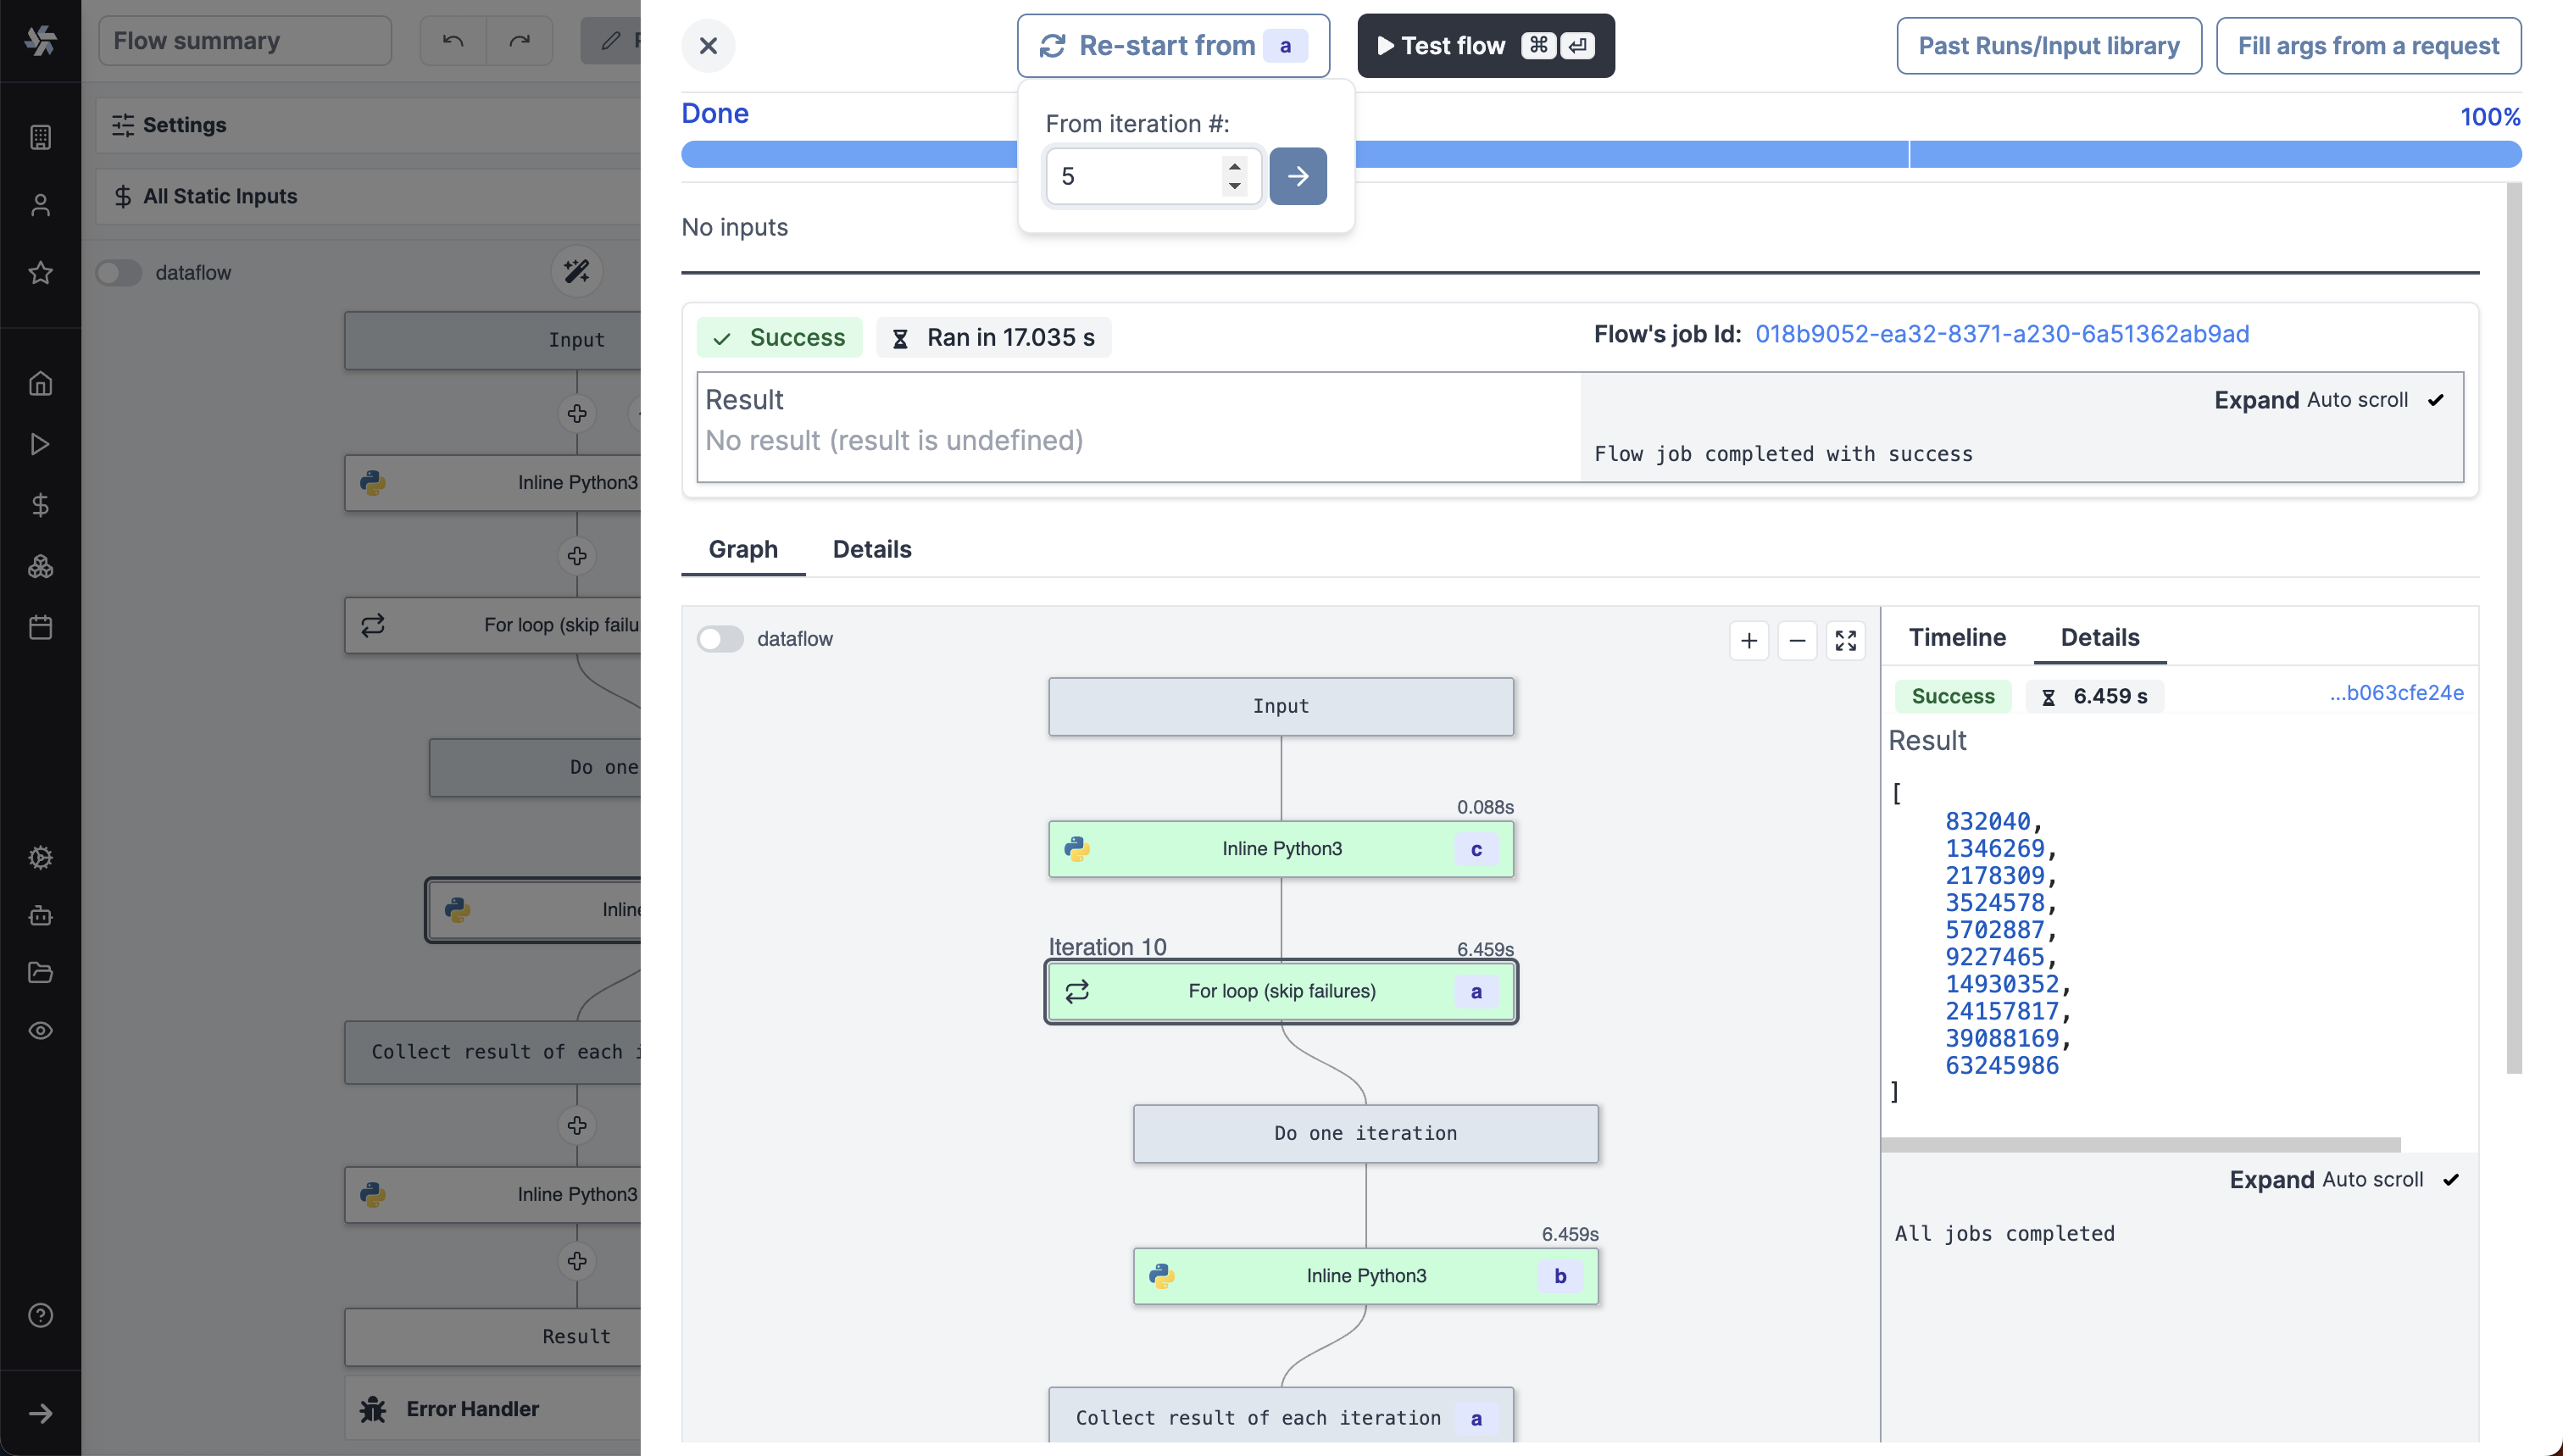Image resolution: width=2563 pixels, height=1456 pixels.
Task: Click the redo arrow icon
Action: (519, 41)
